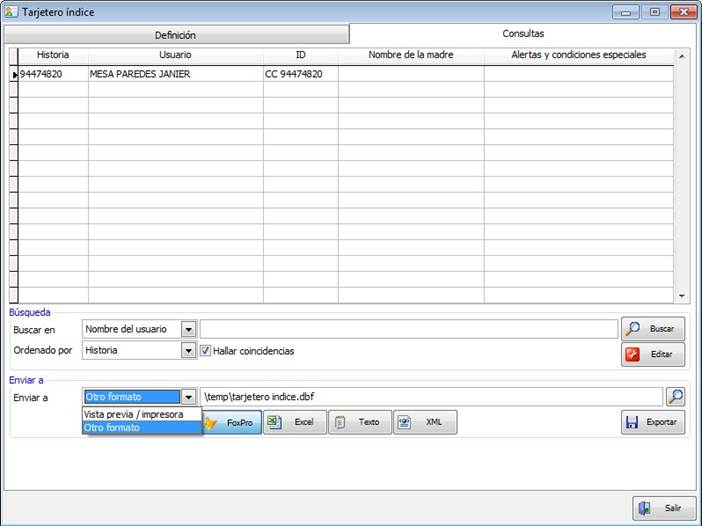Close the Tarjetero índice window
Screen dimensions: 702x526
pos(683,12)
